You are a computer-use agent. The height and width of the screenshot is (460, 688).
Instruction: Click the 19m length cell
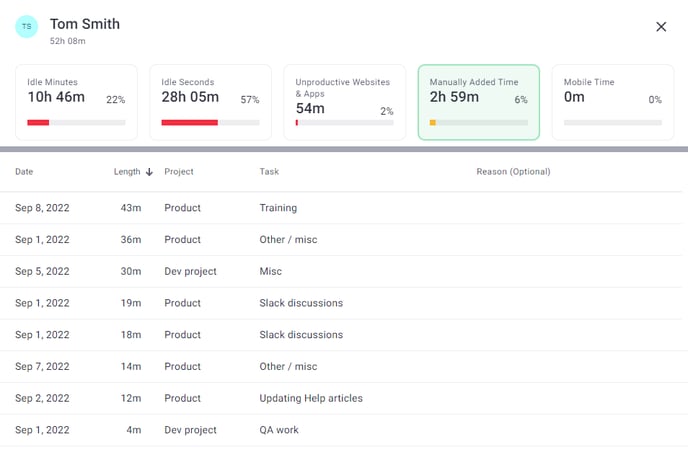click(131, 303)
